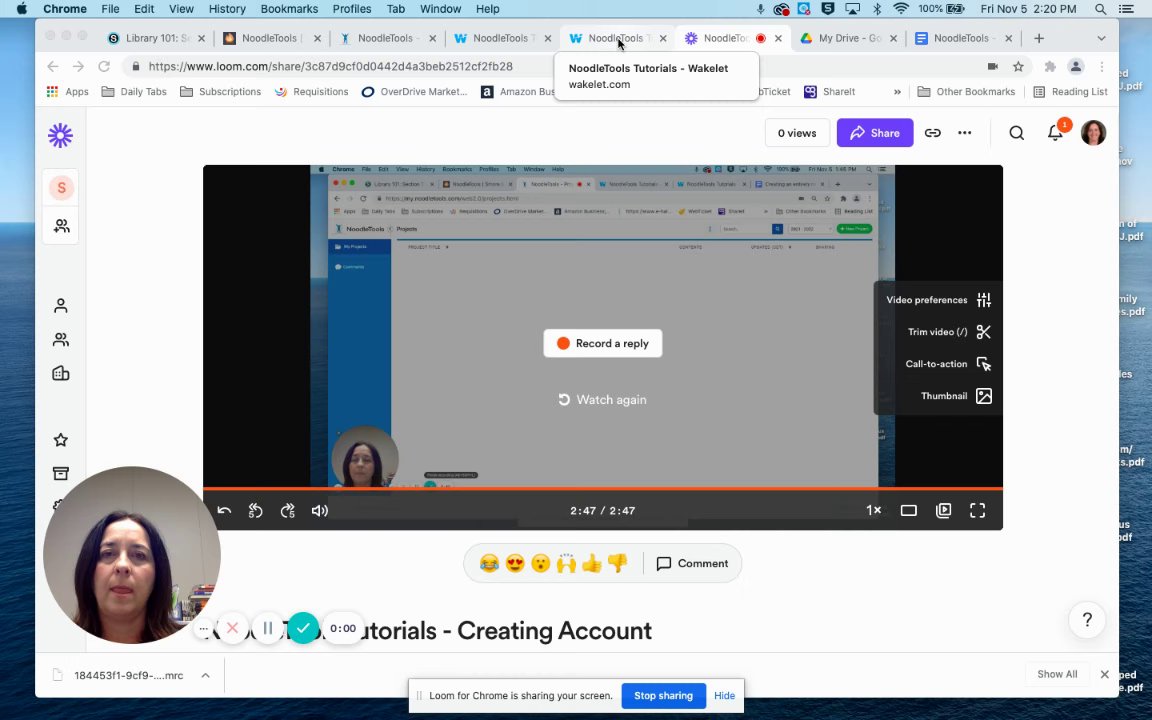Viewport: 1152px width, 720px height.
Task: React with thumbs down emoji
Action: [x=617, y=564]
